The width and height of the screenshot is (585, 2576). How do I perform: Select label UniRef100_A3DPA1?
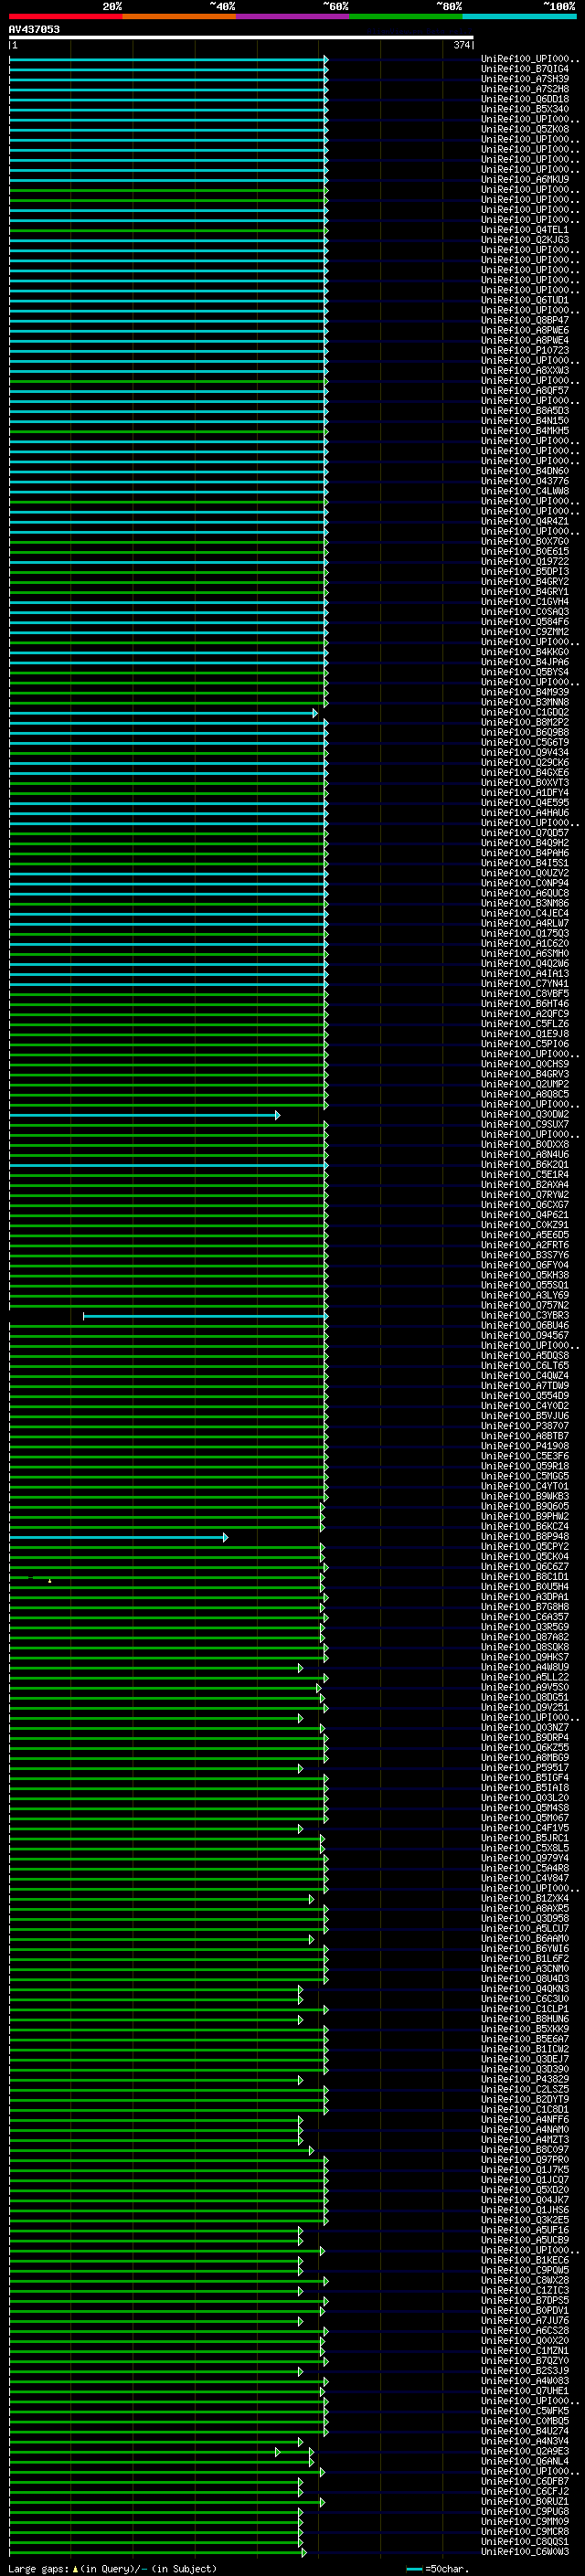click(x=524, y=1597)
